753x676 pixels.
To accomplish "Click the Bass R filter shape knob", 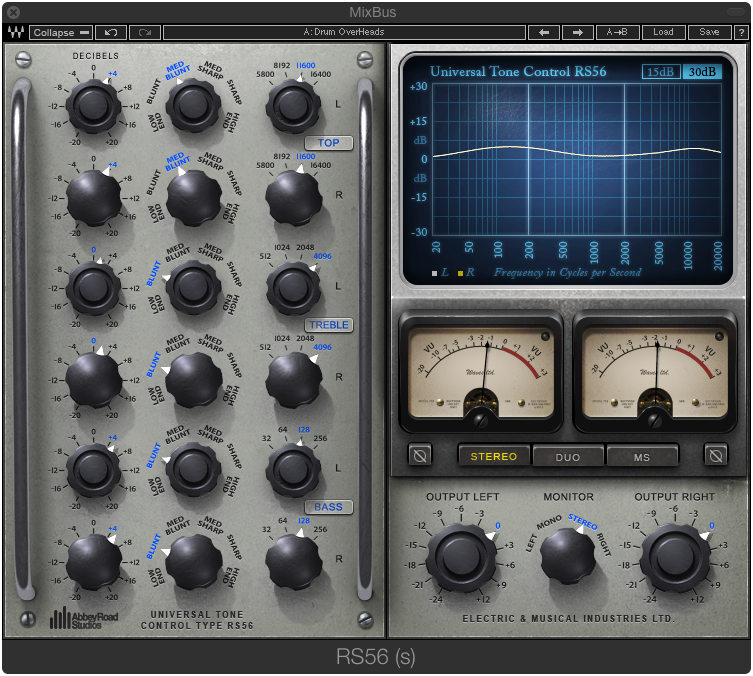I will pos(193,560).
